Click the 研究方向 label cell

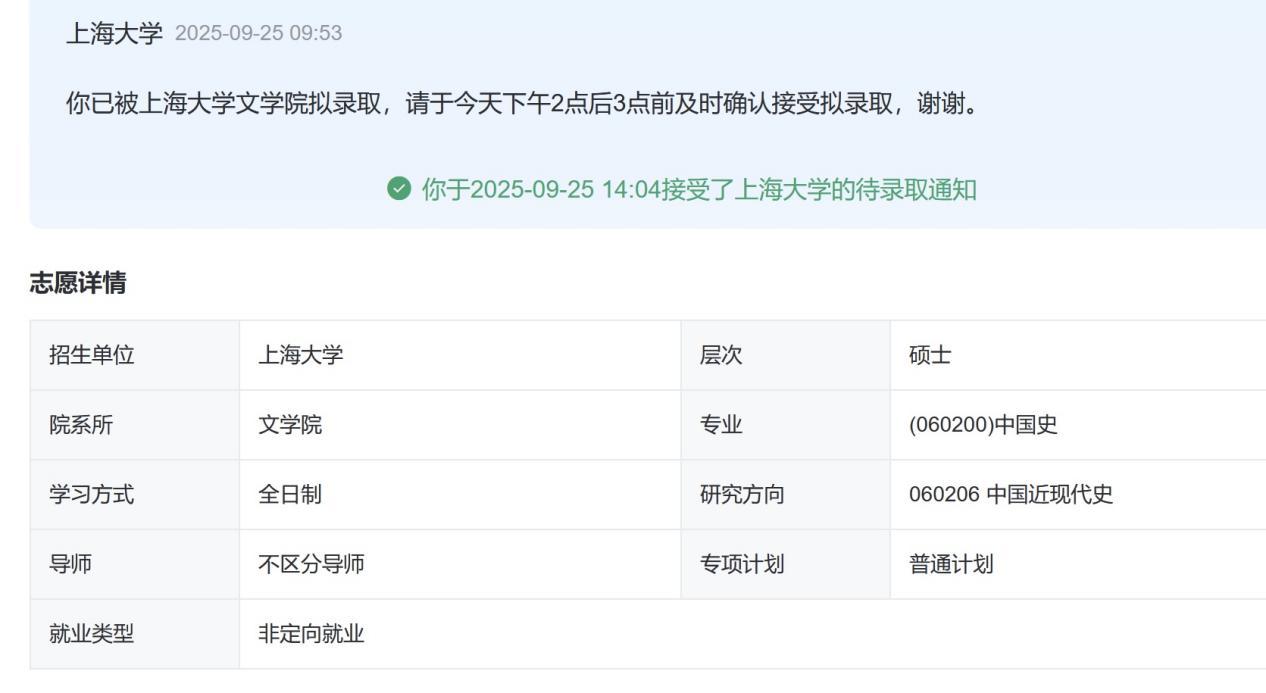pyautogui.click(x=785, y=495)
